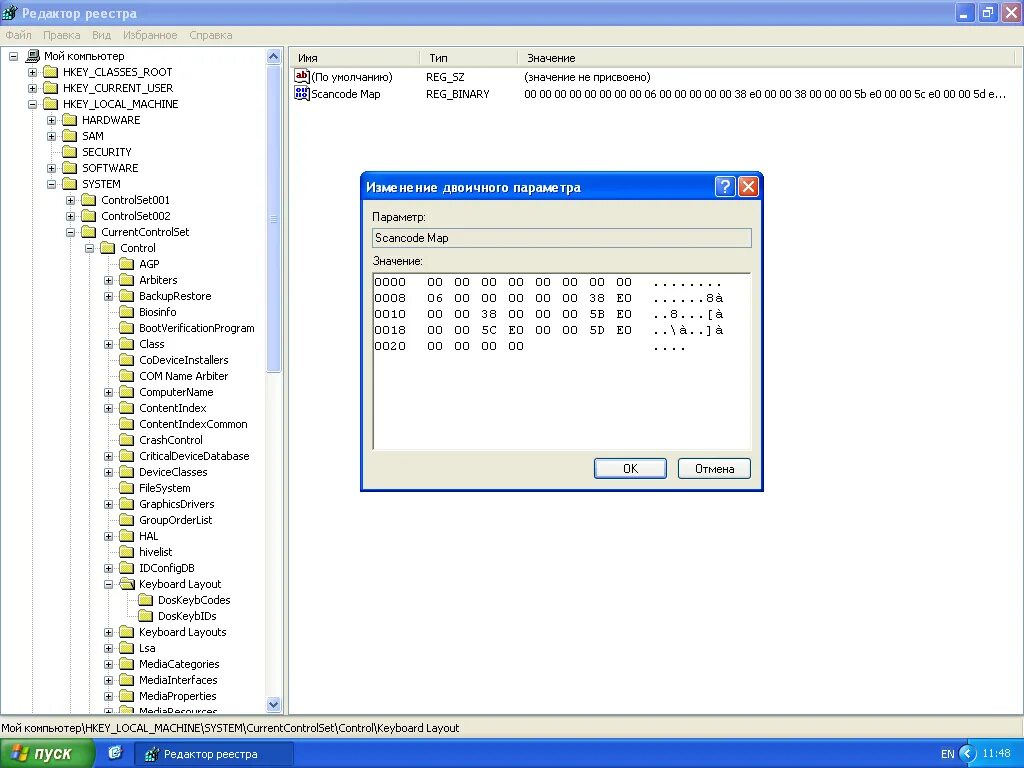Collapse the Keyboard Layout node

[x=109, y=584]
